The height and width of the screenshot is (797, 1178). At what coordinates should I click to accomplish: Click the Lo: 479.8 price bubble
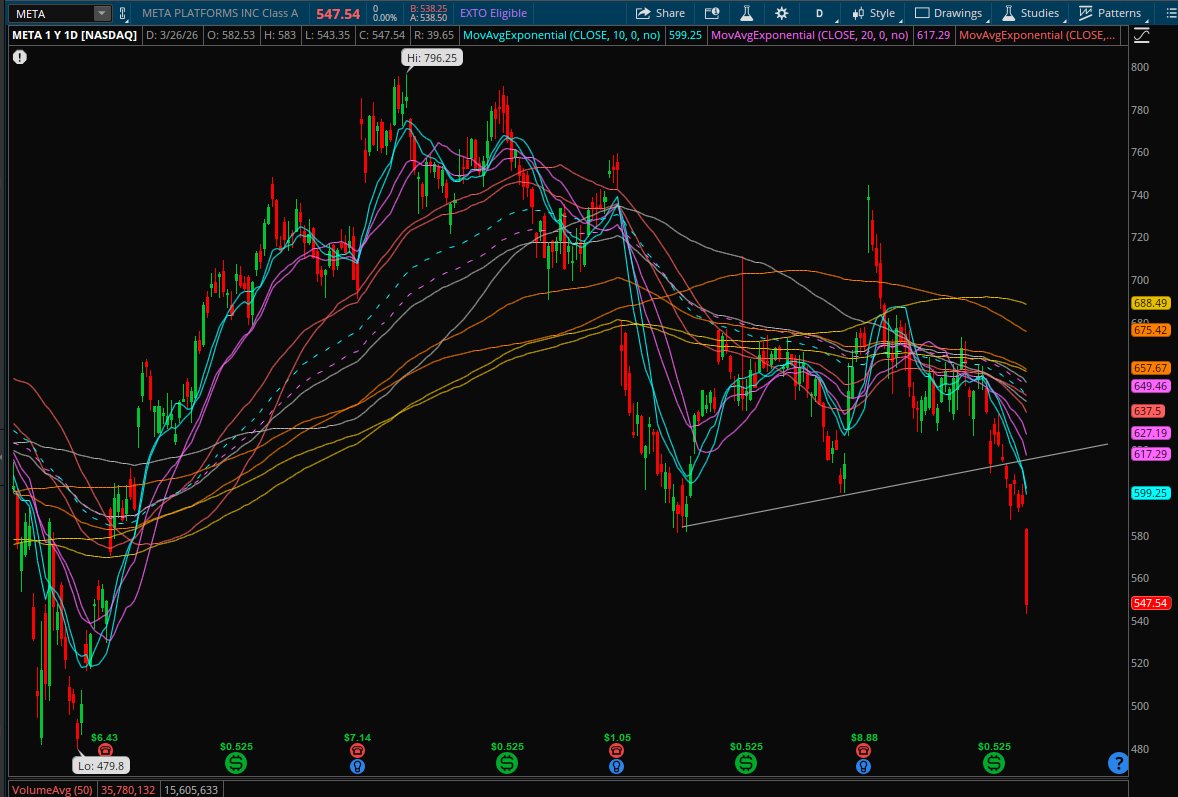pyautogui.click(x=101, y=765)
